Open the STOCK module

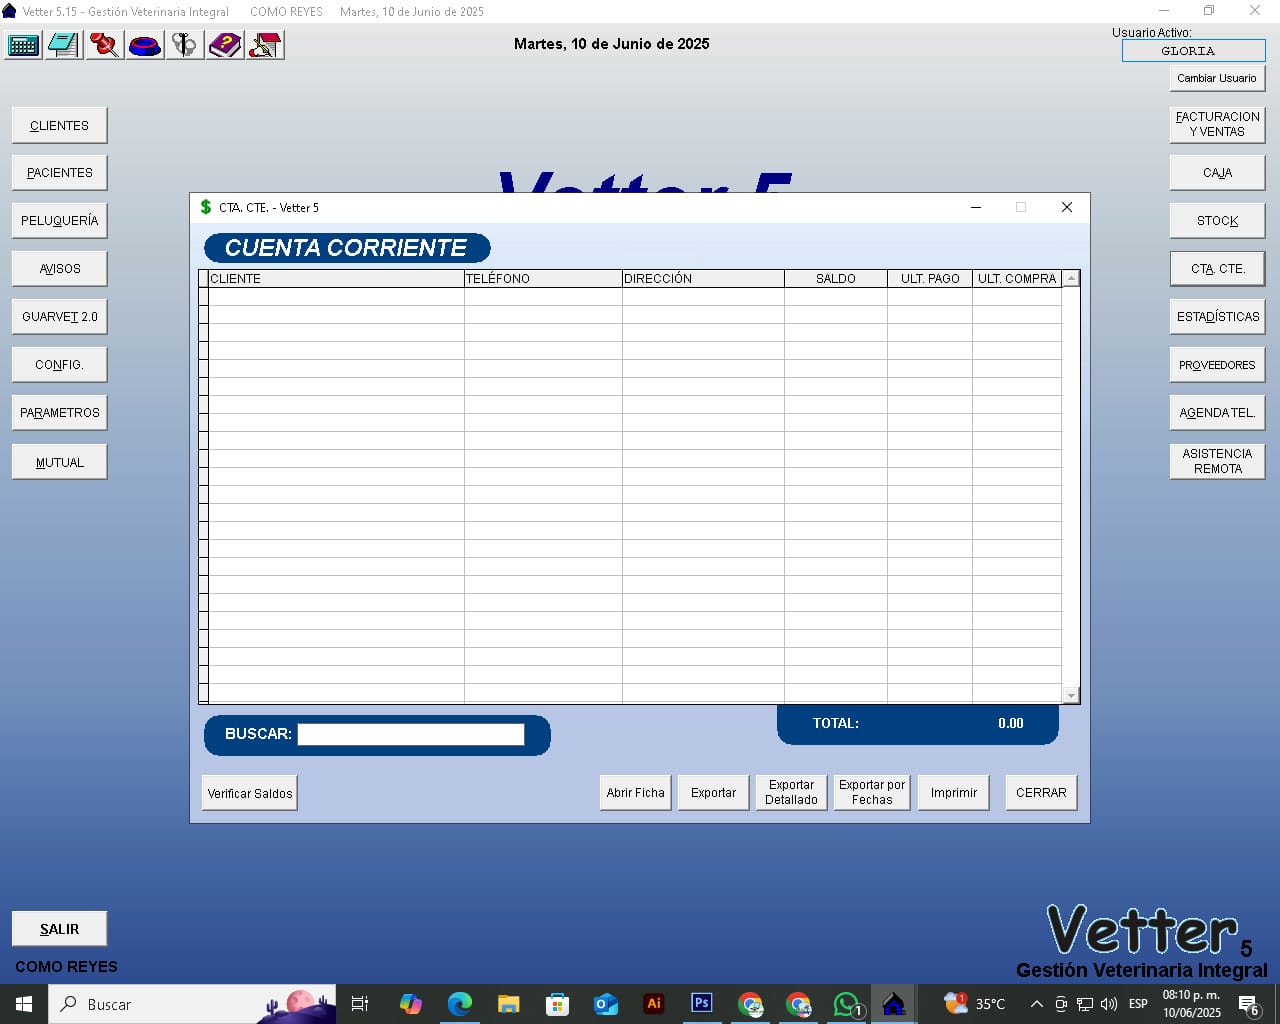(x=1217, y=220)
